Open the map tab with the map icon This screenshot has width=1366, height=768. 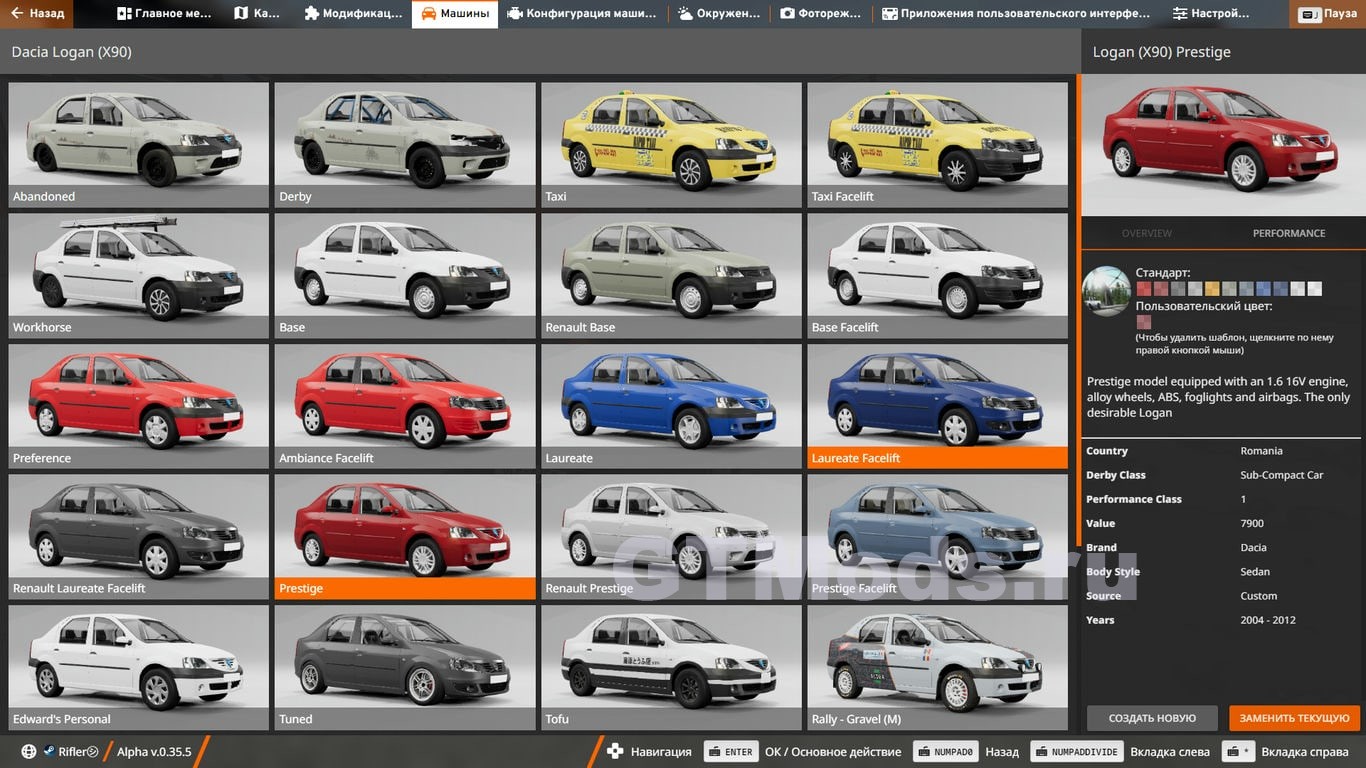(257, 14)
